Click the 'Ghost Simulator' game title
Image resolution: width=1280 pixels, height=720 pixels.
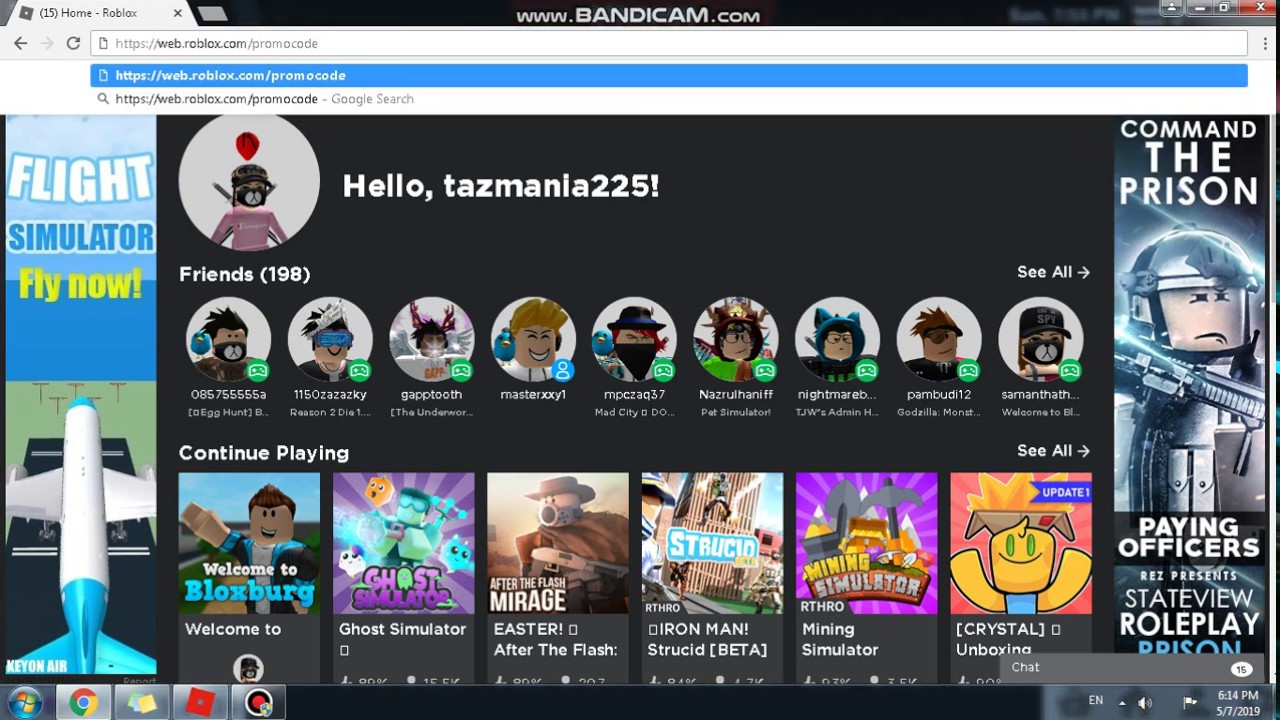coord(402,629)
